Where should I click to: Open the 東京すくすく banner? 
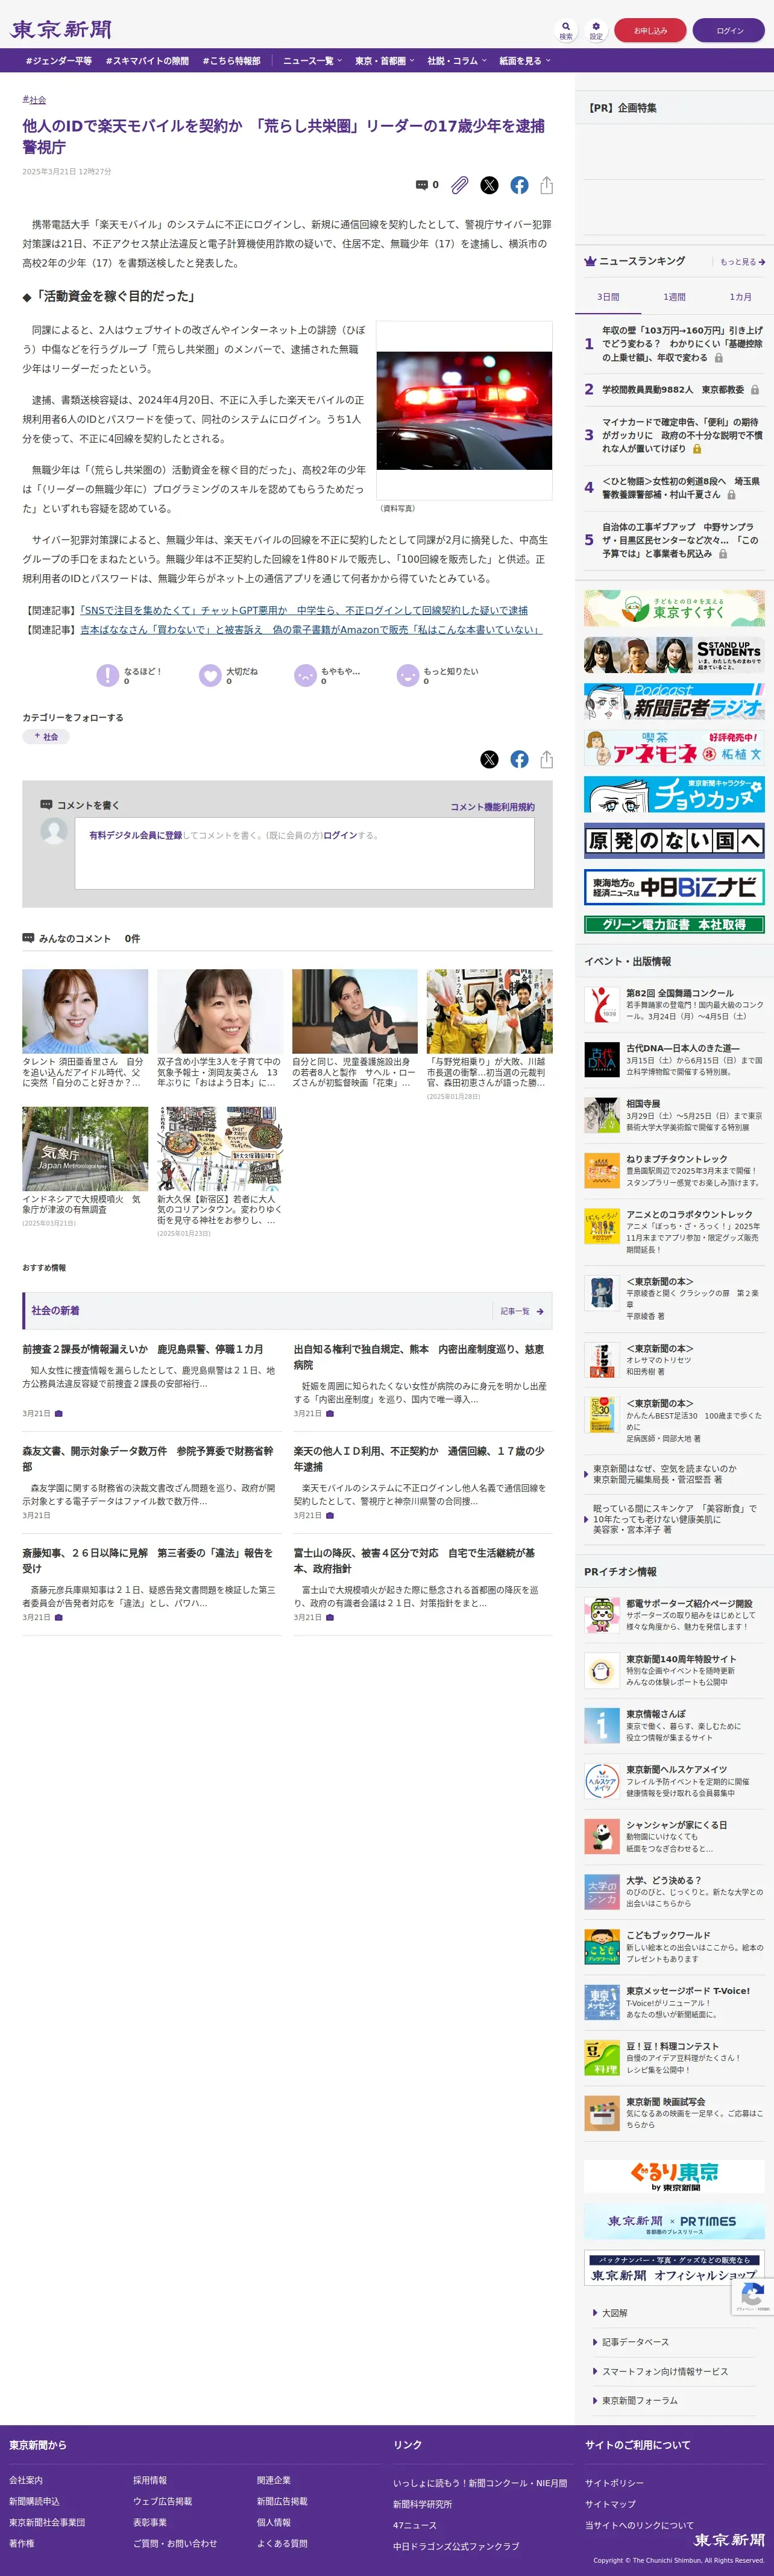[x=674, y=608]
